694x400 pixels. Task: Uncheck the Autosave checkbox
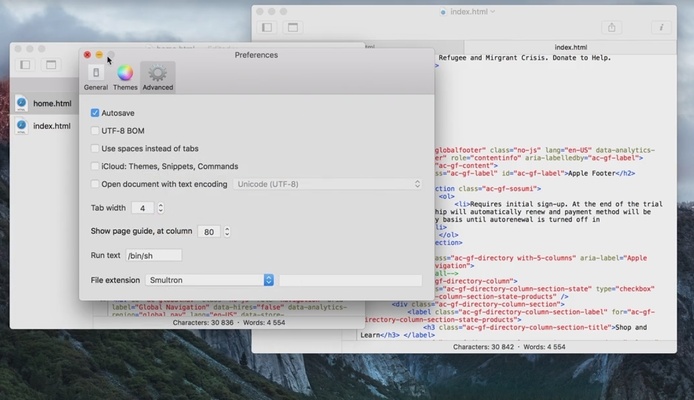coord(95,113)
